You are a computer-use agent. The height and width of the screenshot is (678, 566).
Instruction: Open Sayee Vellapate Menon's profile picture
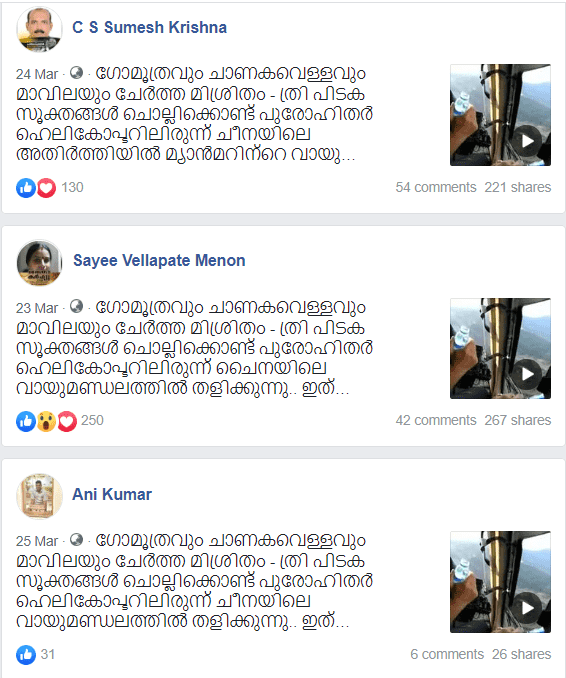(x=39, y=262)
